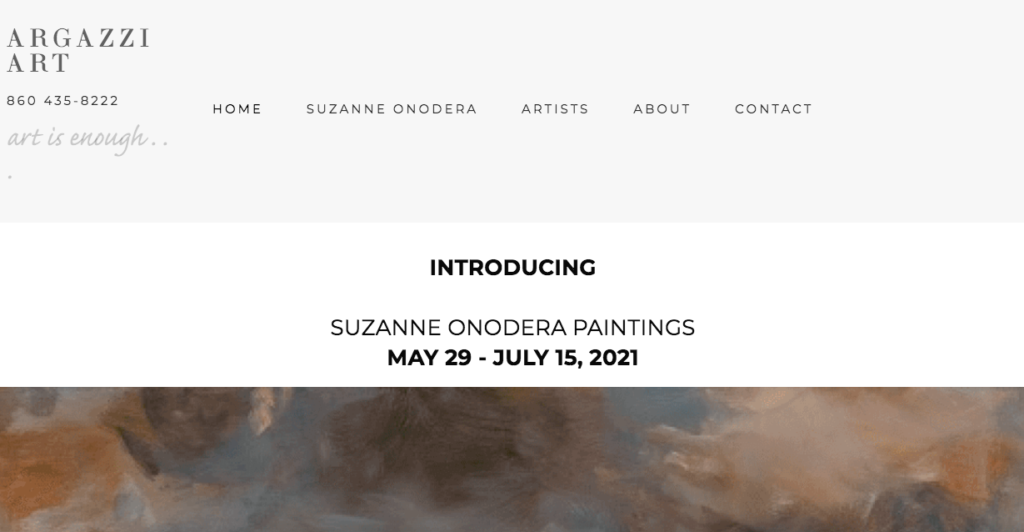Click the MAY 29 start date
The width and height of the screenshot is (1024, 532).
pos(428,358)
